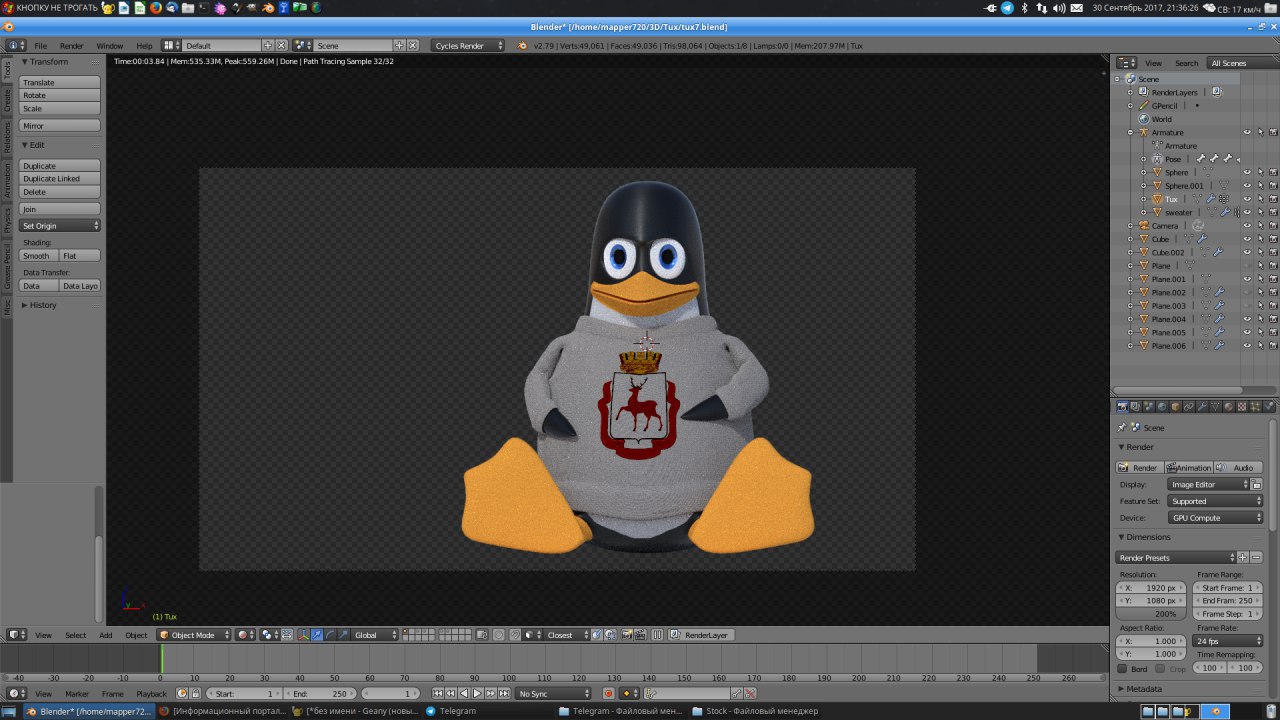This screenshot has height=720, width=1280.
Task: Toggle renderability camera icon for Plane.006
Action: tap(1273, 346)
